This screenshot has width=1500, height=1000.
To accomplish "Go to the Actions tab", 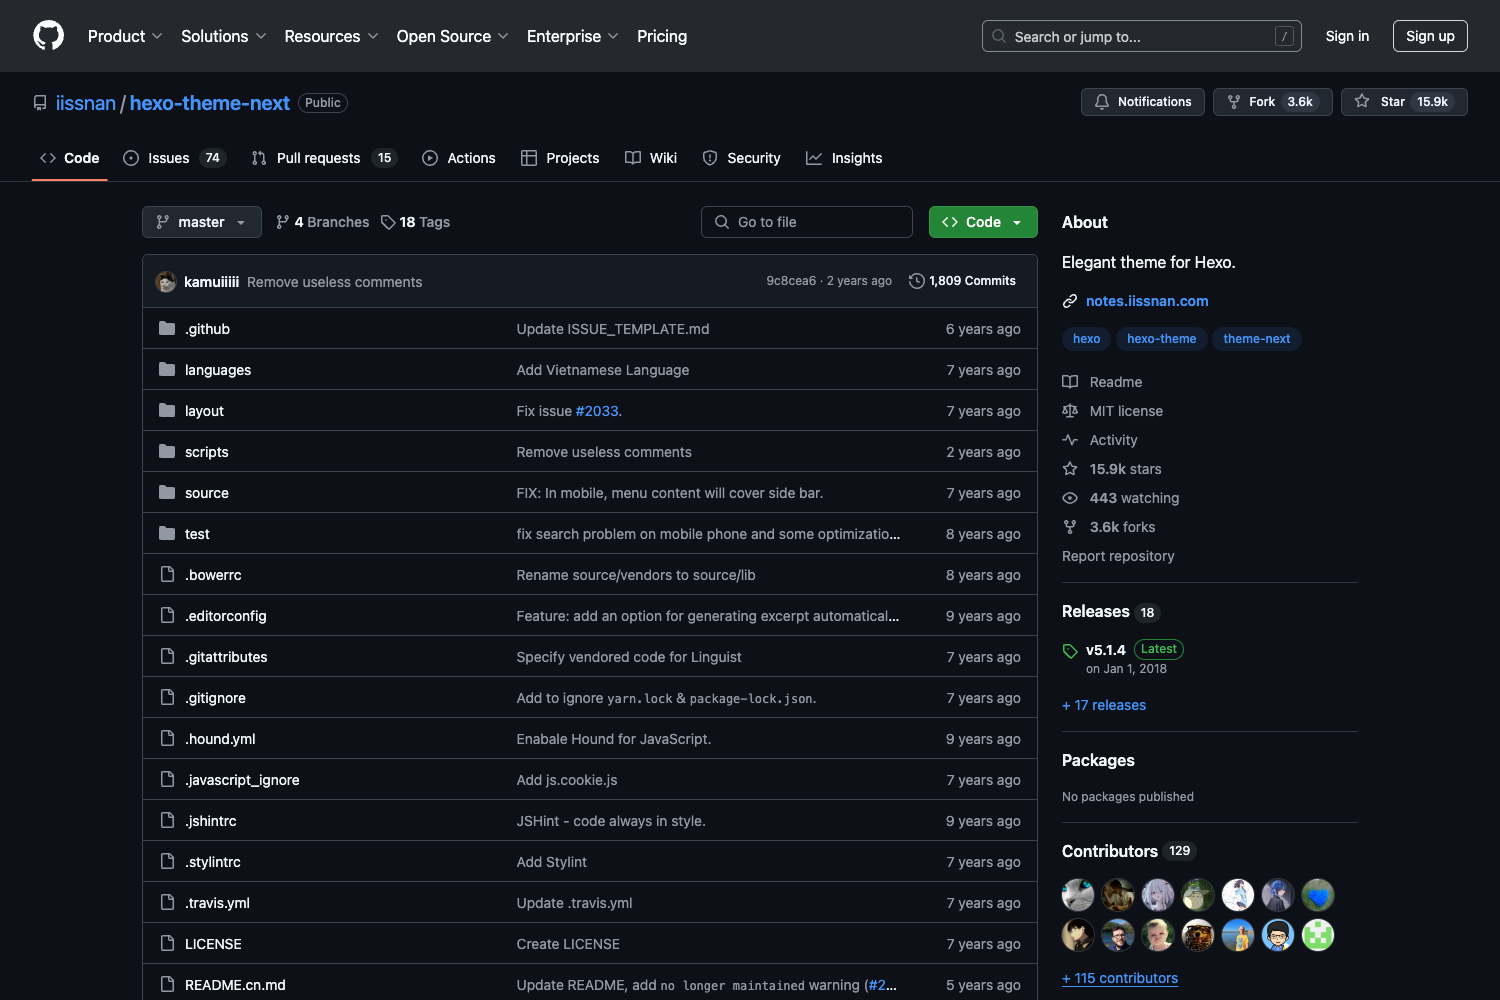I will click(459, 158).
